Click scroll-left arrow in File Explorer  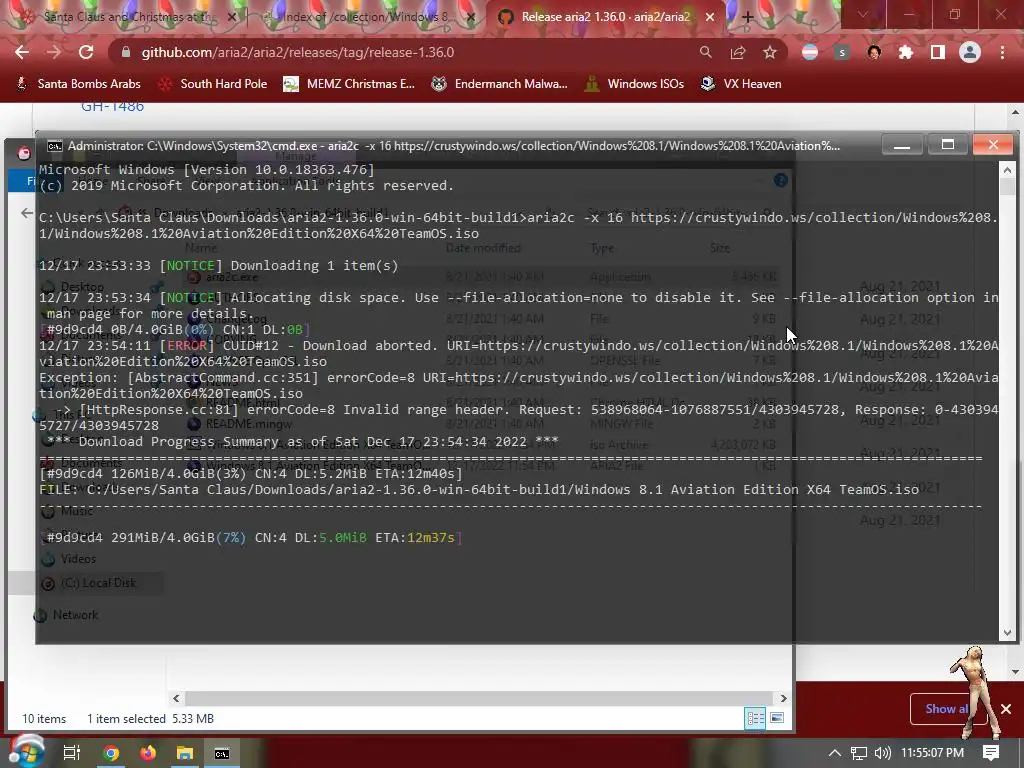(x=176, y=698)
